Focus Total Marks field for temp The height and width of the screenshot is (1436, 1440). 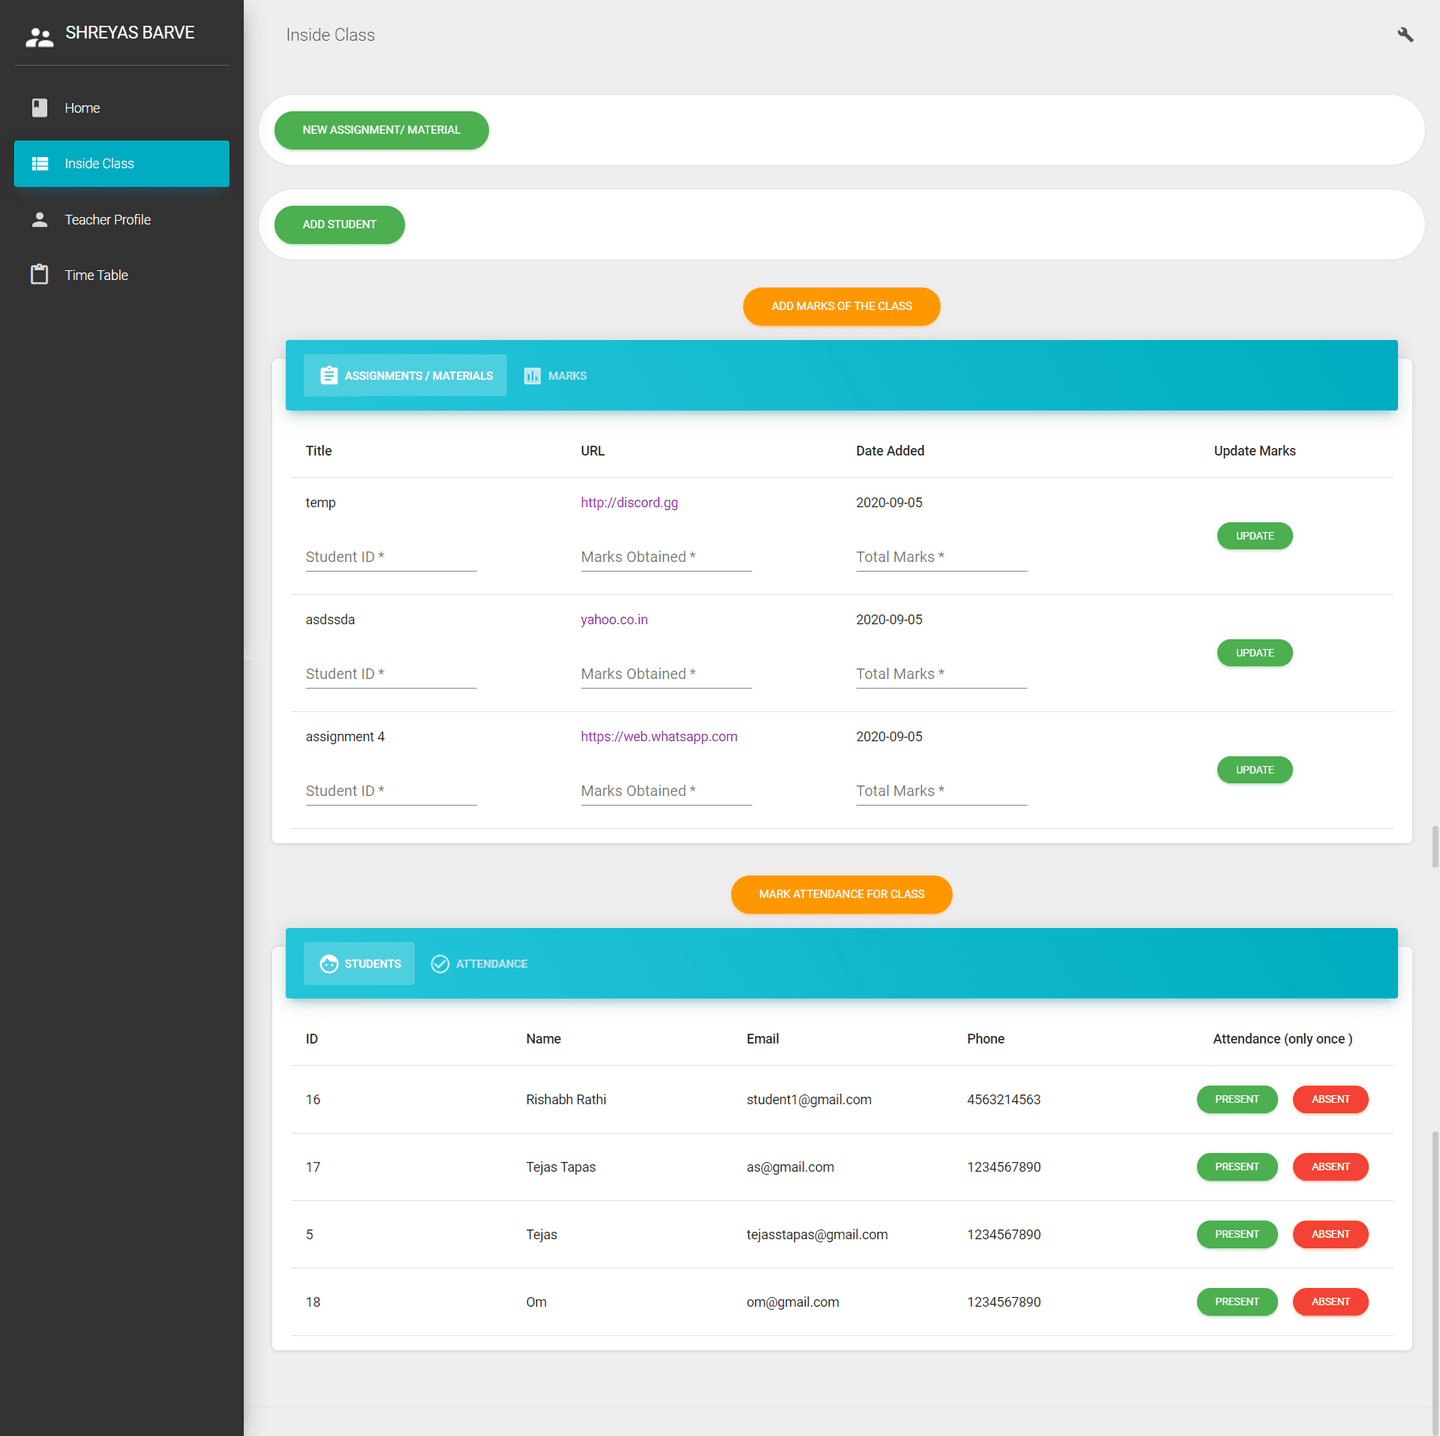[x=941, y=557]
